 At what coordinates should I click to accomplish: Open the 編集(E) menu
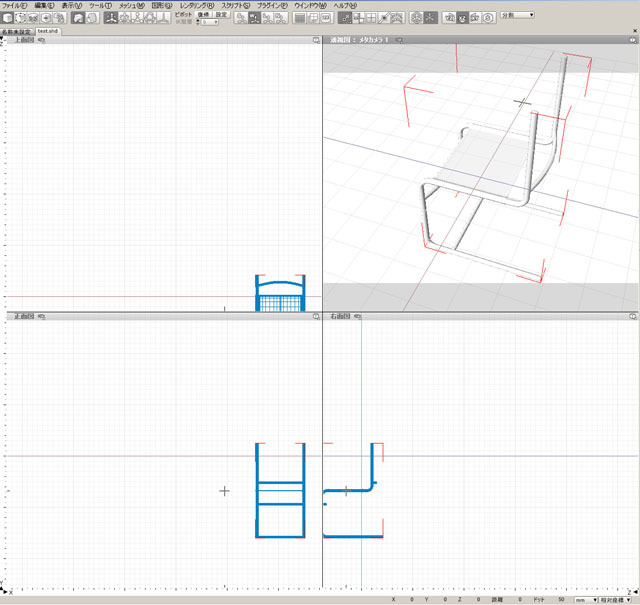pyautogui.click(x=44, y=5)
